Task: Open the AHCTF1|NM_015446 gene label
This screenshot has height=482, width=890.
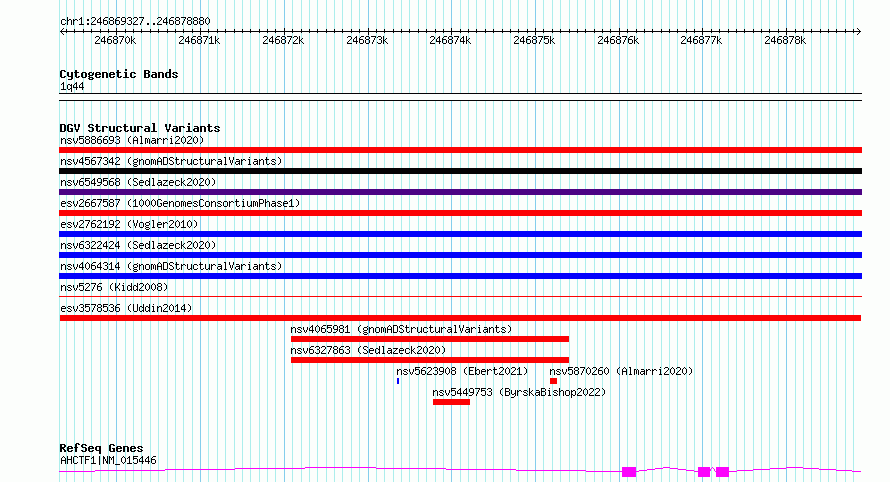Action: pos(108,460)
